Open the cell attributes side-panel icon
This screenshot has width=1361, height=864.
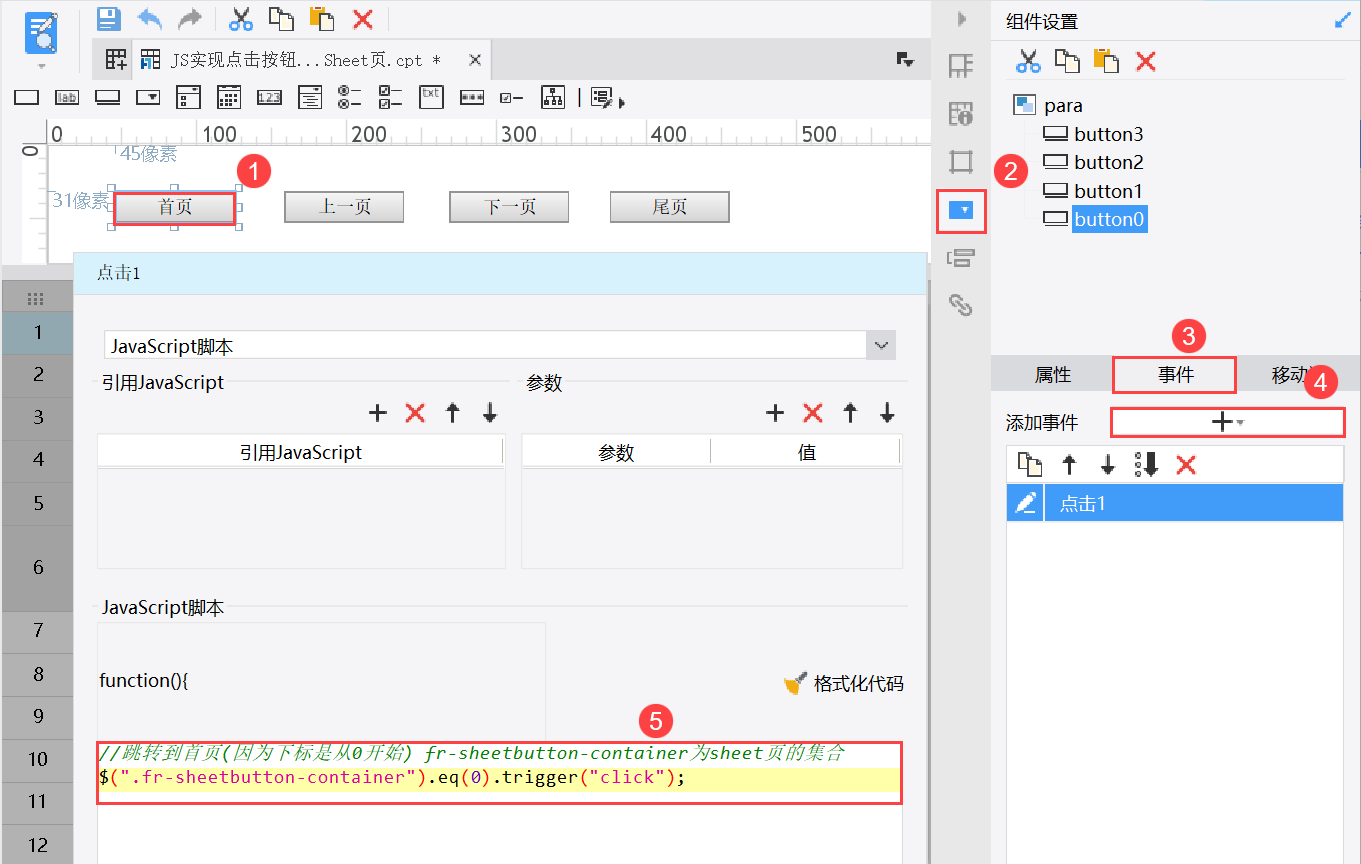[961, 114]
